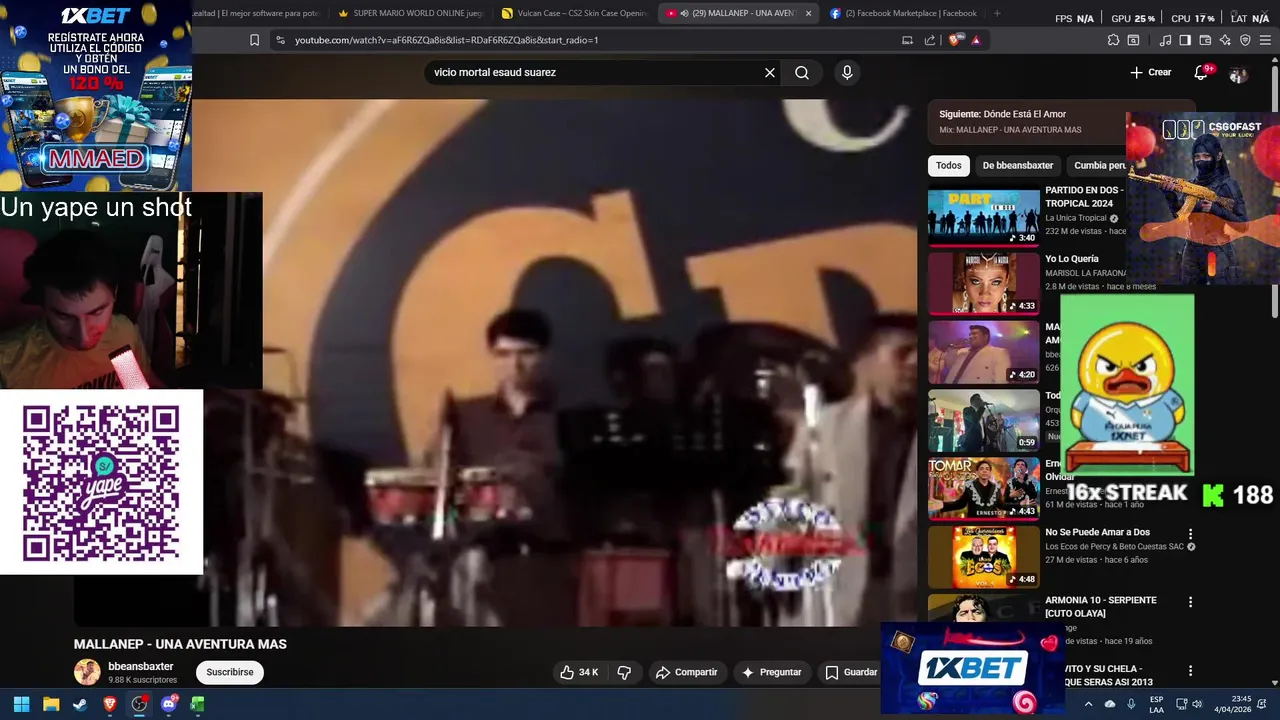This screenshot has height=720, width=1280.
Task: Expand the system tray hidden icons chevron
Action: coord(1088,704)
